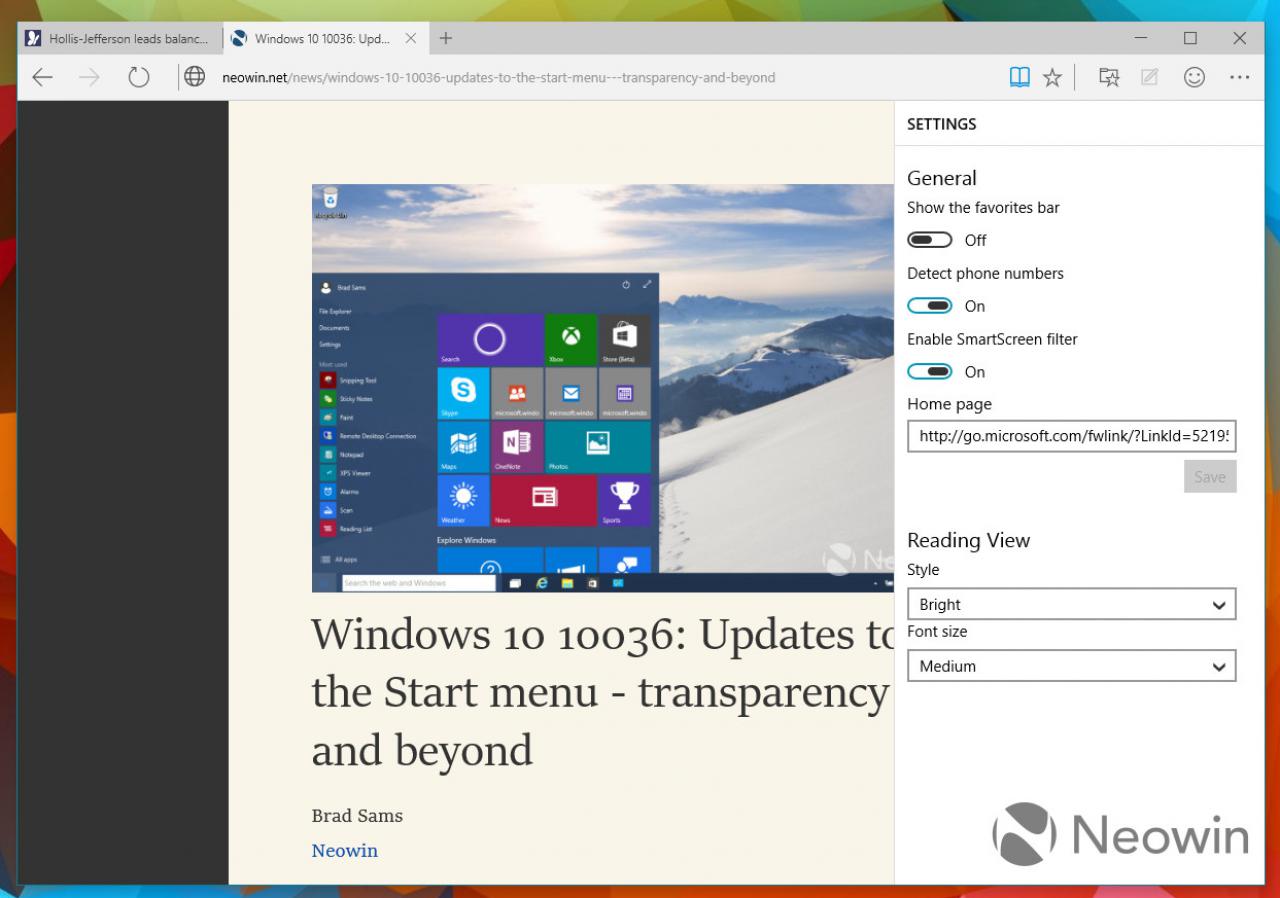This screenshot has width=1280, height=898.
Task: Toggle Reading View book icon
Action: point(1019,77)
